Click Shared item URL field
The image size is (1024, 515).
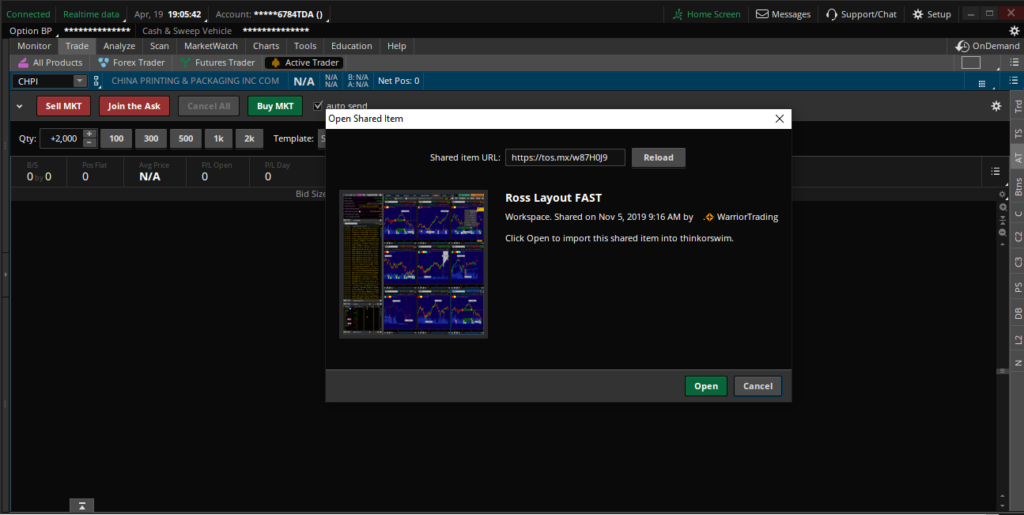[565, 157]
